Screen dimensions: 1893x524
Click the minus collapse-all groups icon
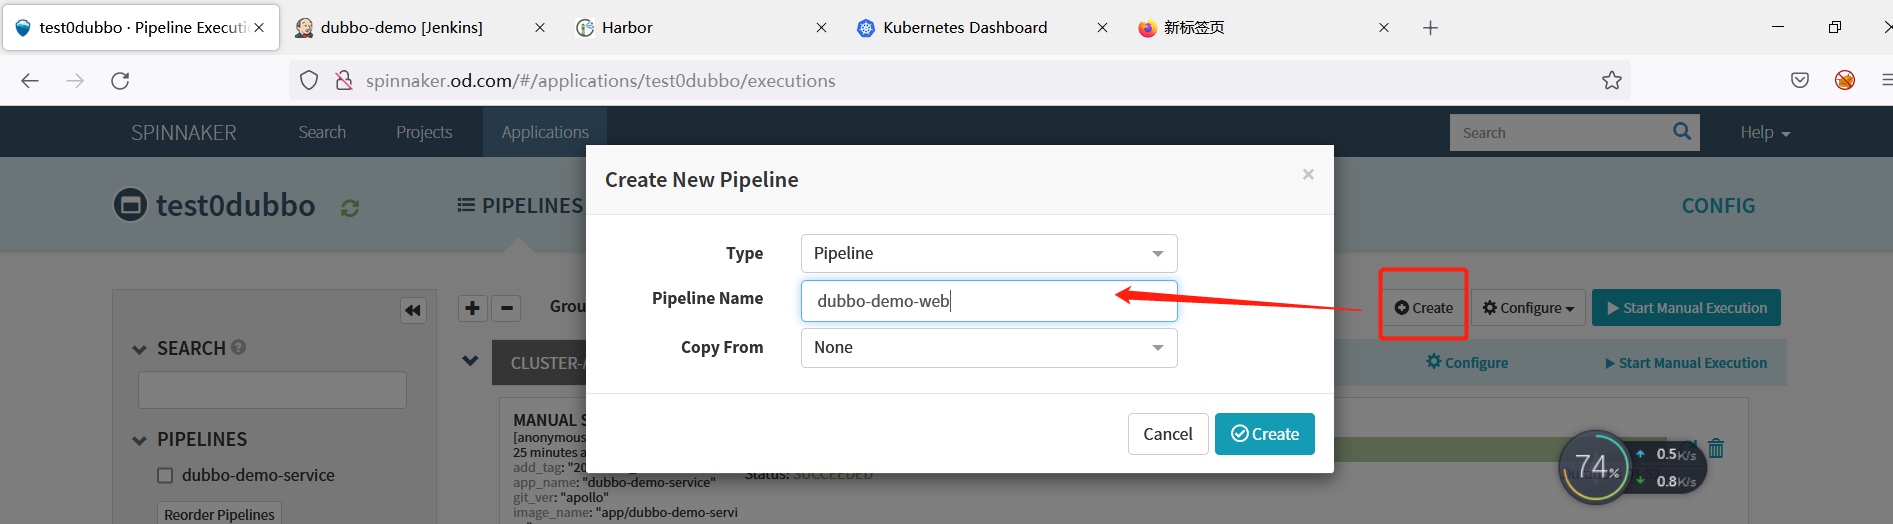[x=507, y=308]
